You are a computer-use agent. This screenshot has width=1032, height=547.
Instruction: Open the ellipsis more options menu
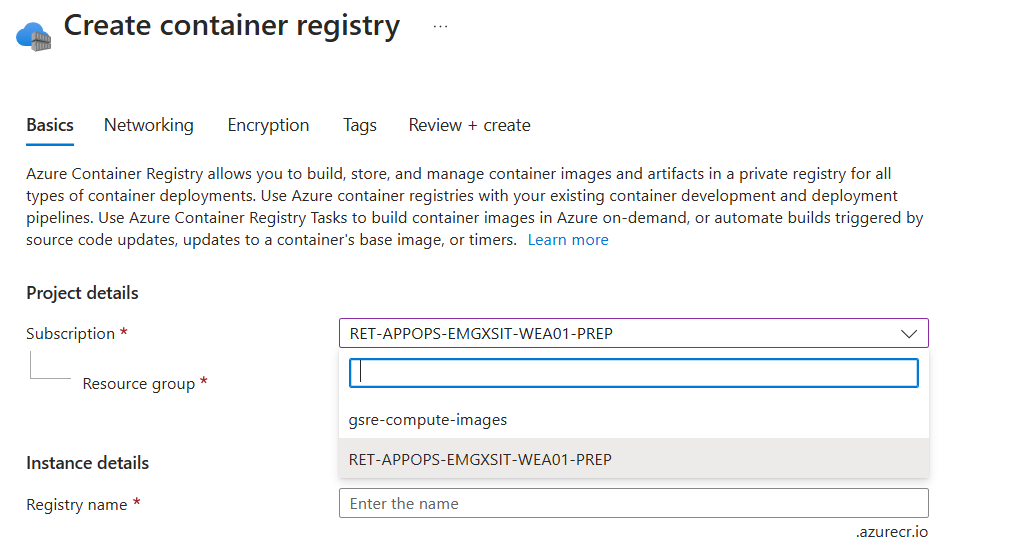pyautogui.click(x=440, y=26)
